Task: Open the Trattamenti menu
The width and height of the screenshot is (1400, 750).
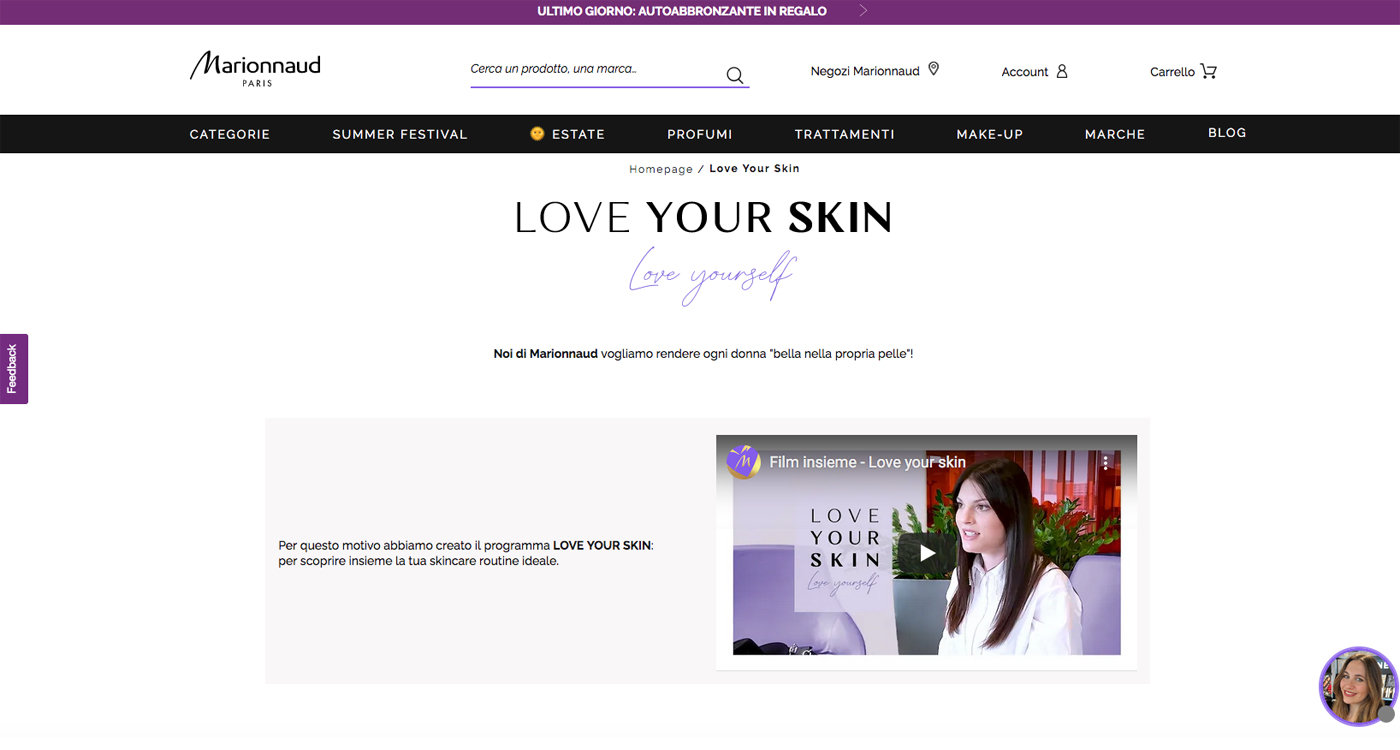Action: (x=845, y=134)
